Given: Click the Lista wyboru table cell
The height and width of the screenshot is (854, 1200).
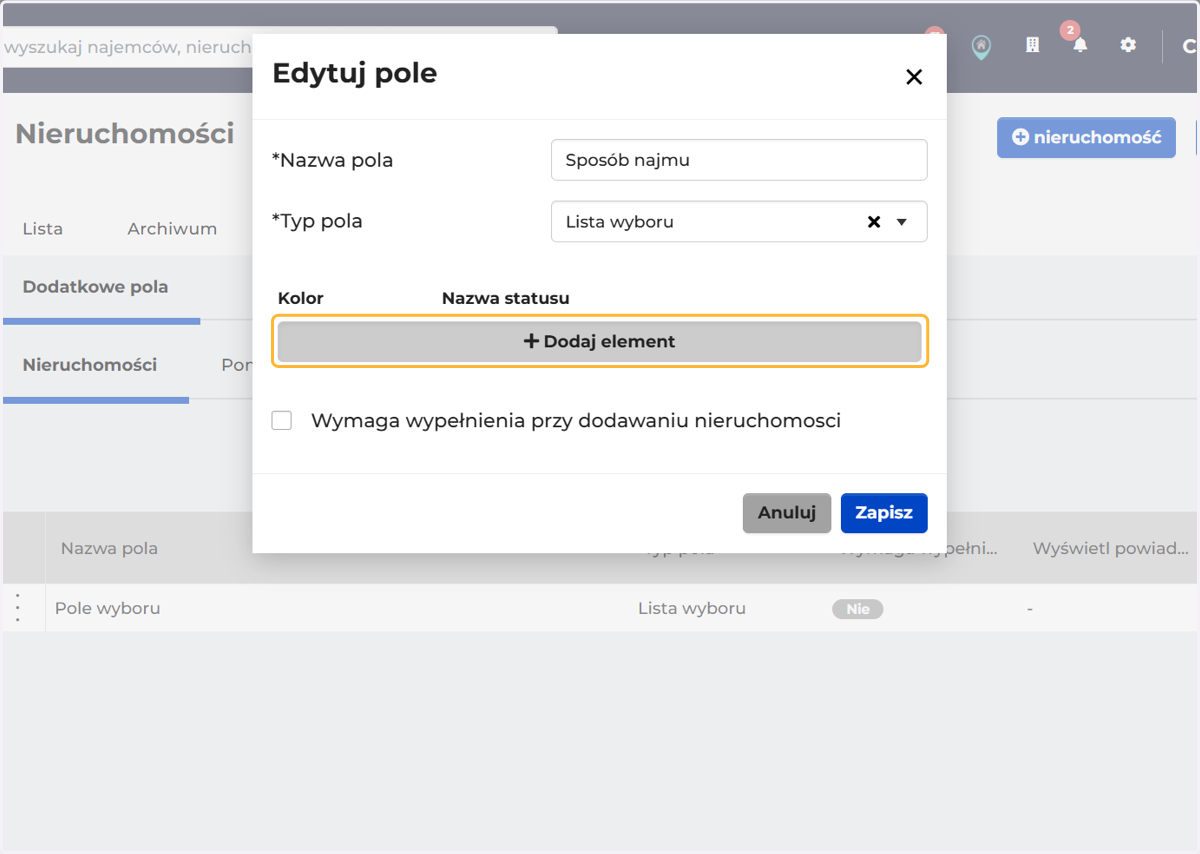Looking at the screenshot, I should click(x=692, y=608).
